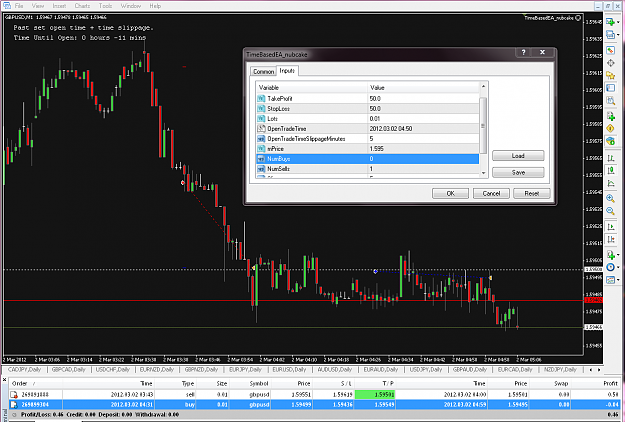This screenshot has width=625, height=422.
Task: Open the Indicators list icon
Action: pyautogui.click(x=610, y=255)
